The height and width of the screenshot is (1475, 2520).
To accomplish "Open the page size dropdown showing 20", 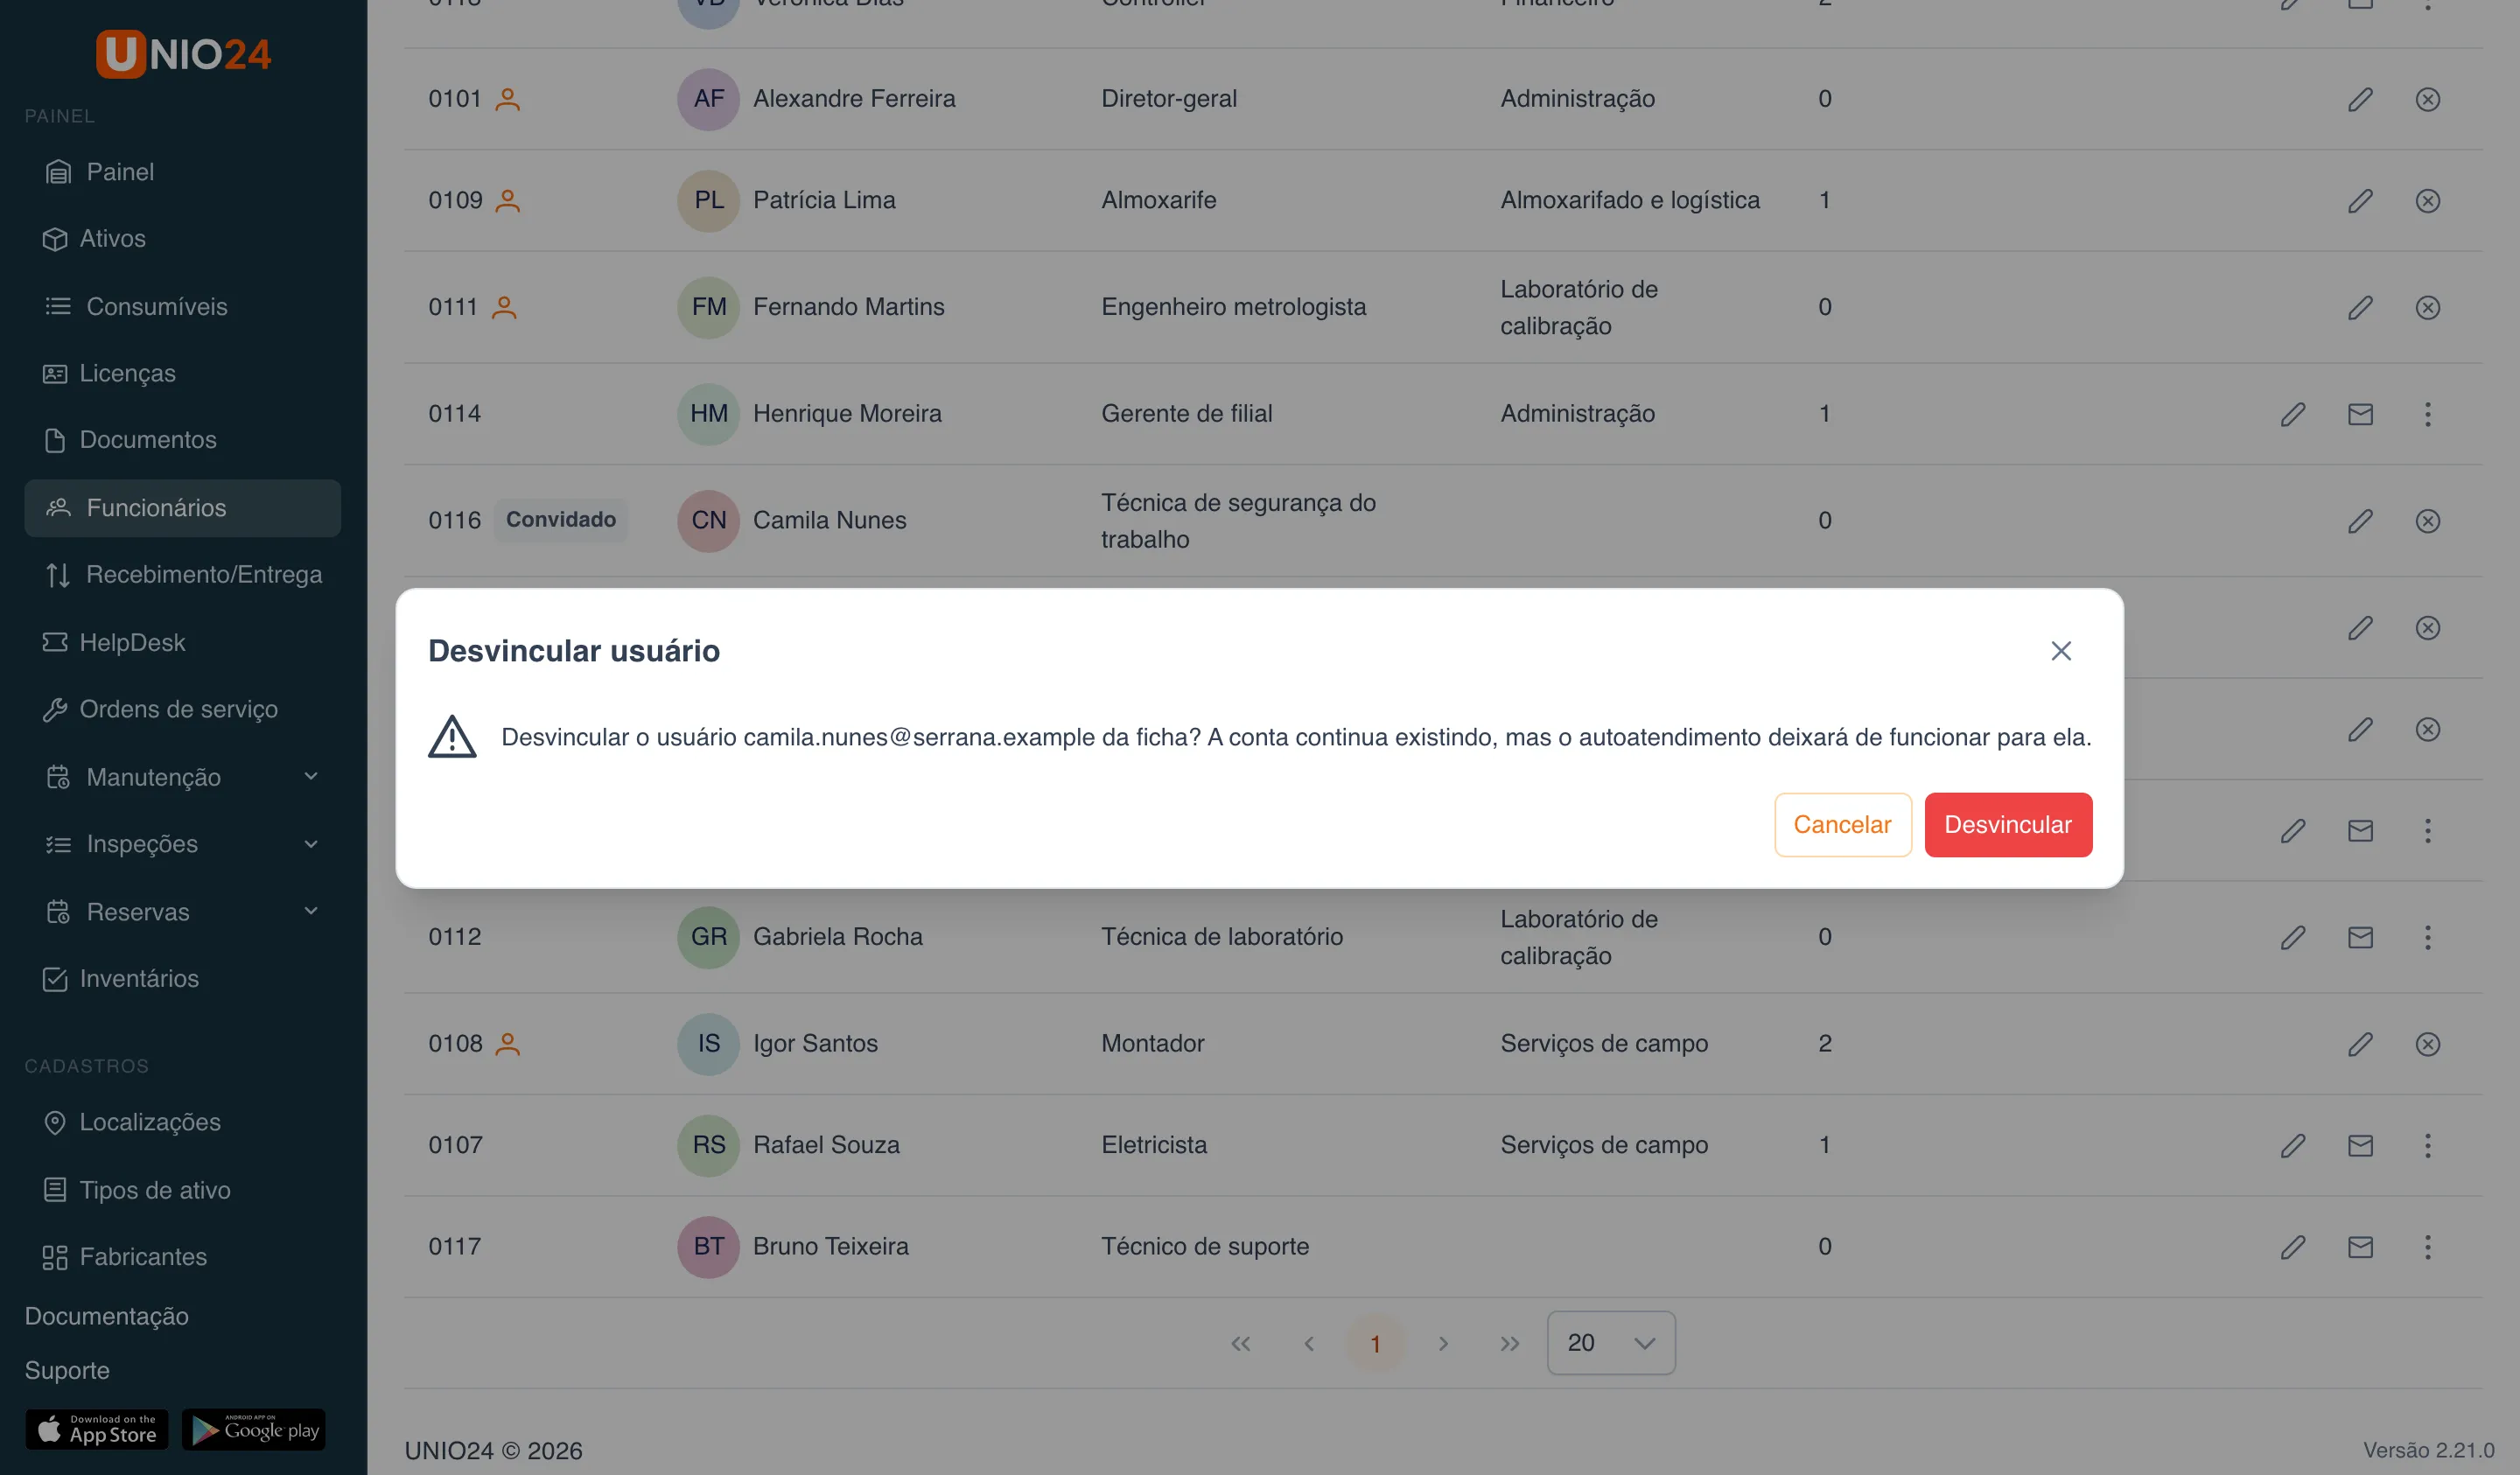I will 1610,1343.
